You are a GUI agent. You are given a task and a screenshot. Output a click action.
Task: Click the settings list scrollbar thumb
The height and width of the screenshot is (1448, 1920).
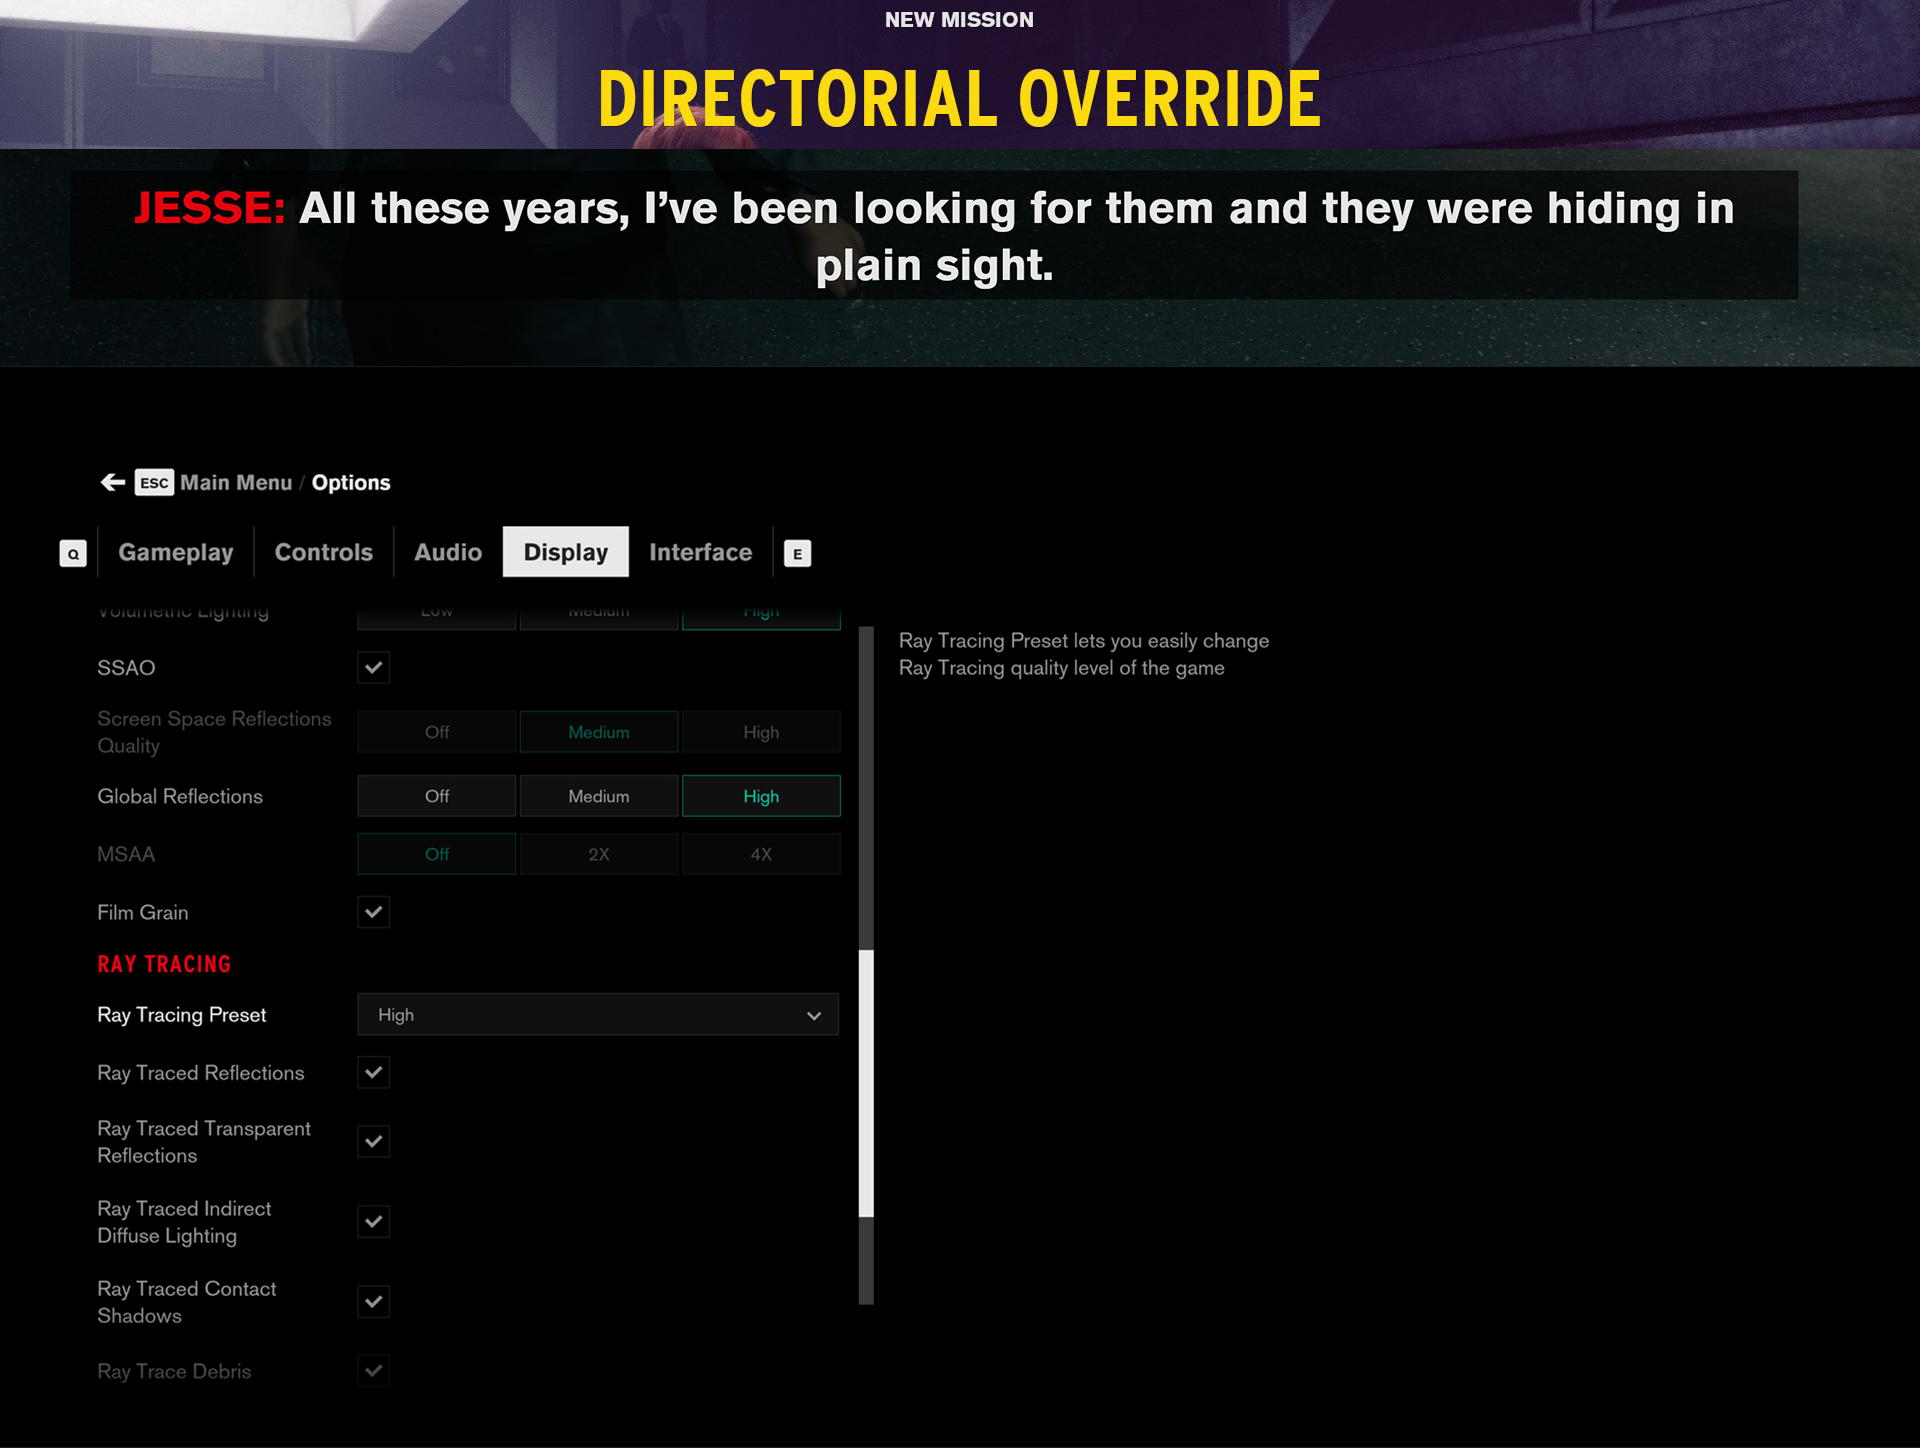866,1084
